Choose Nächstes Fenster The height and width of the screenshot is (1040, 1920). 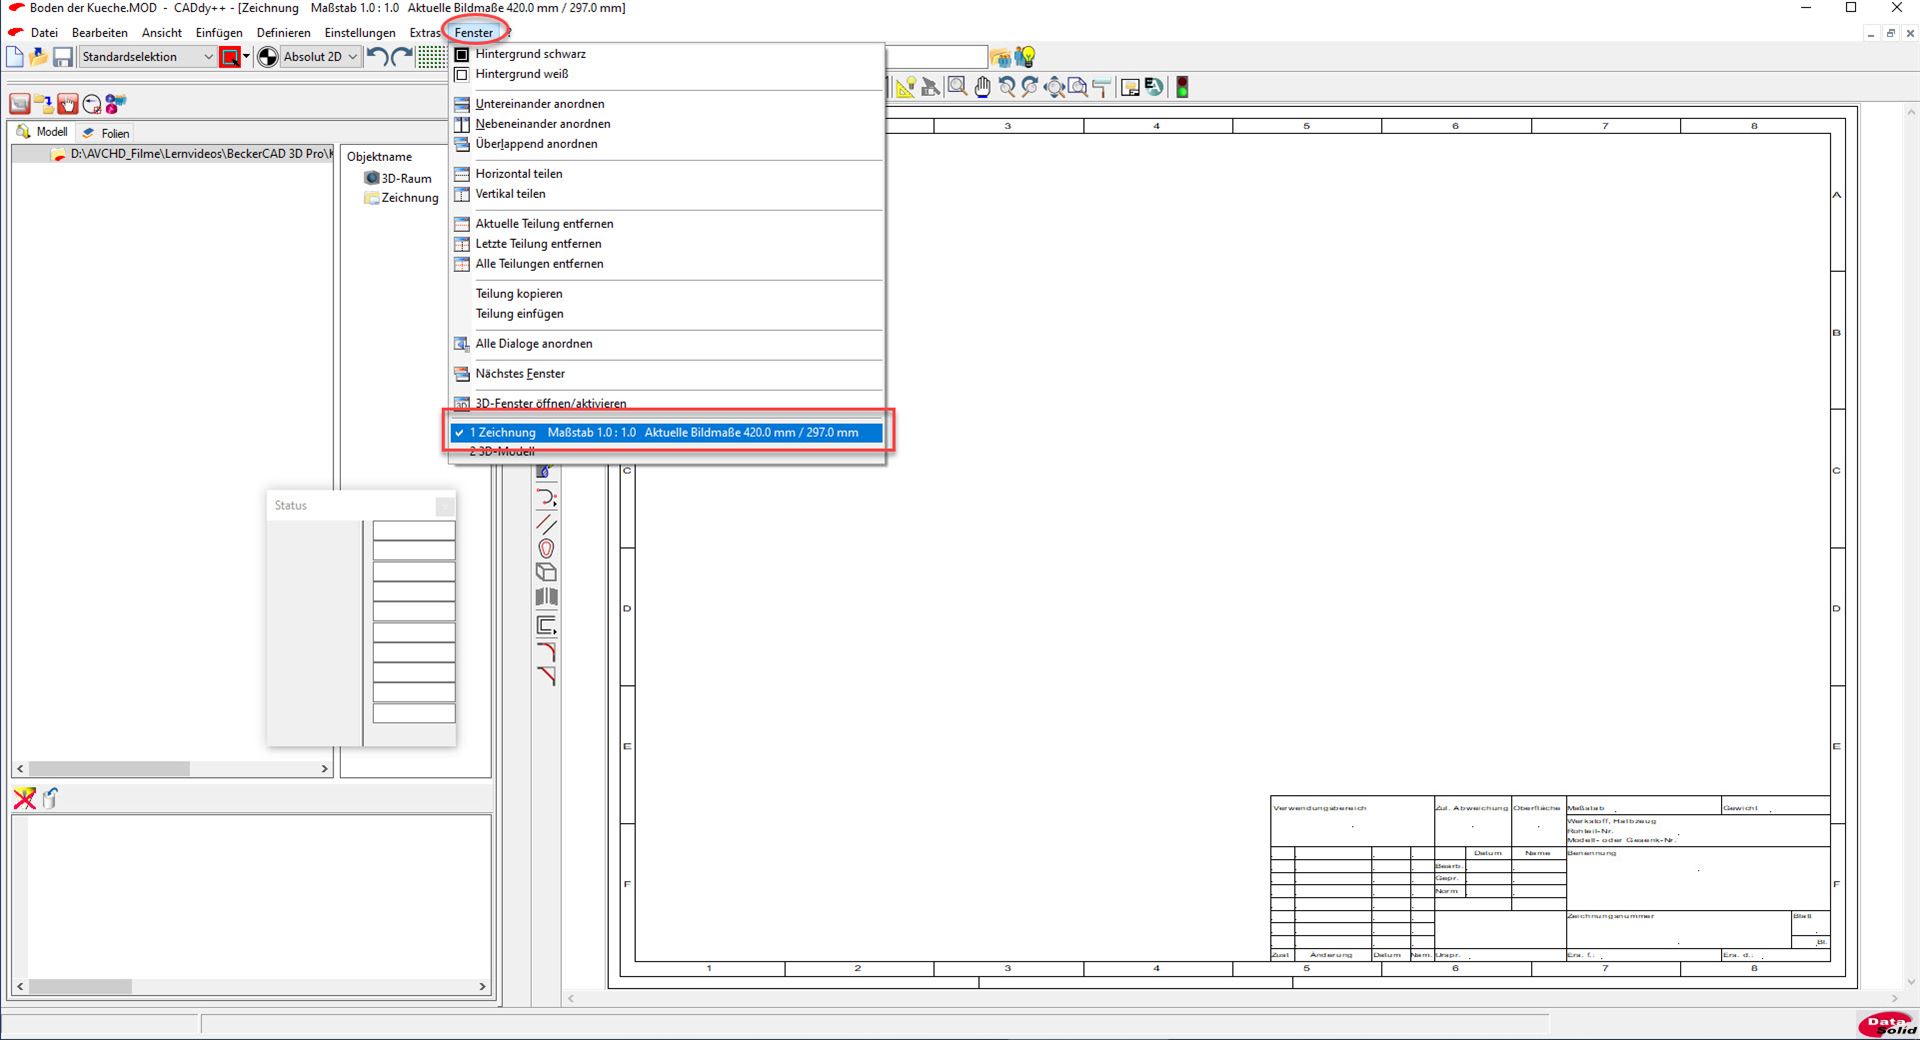click(x=666, y=374)
